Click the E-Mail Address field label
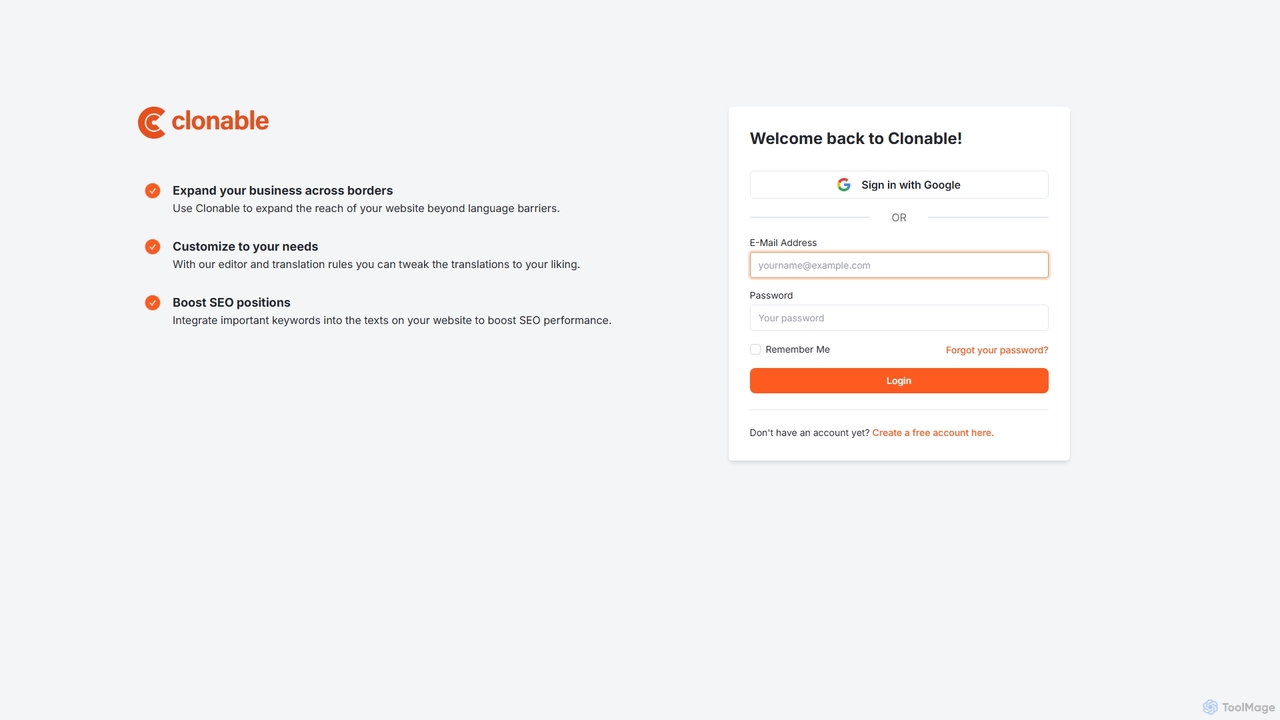This screenshot has height=720, width=1280. tap(783, 243)
